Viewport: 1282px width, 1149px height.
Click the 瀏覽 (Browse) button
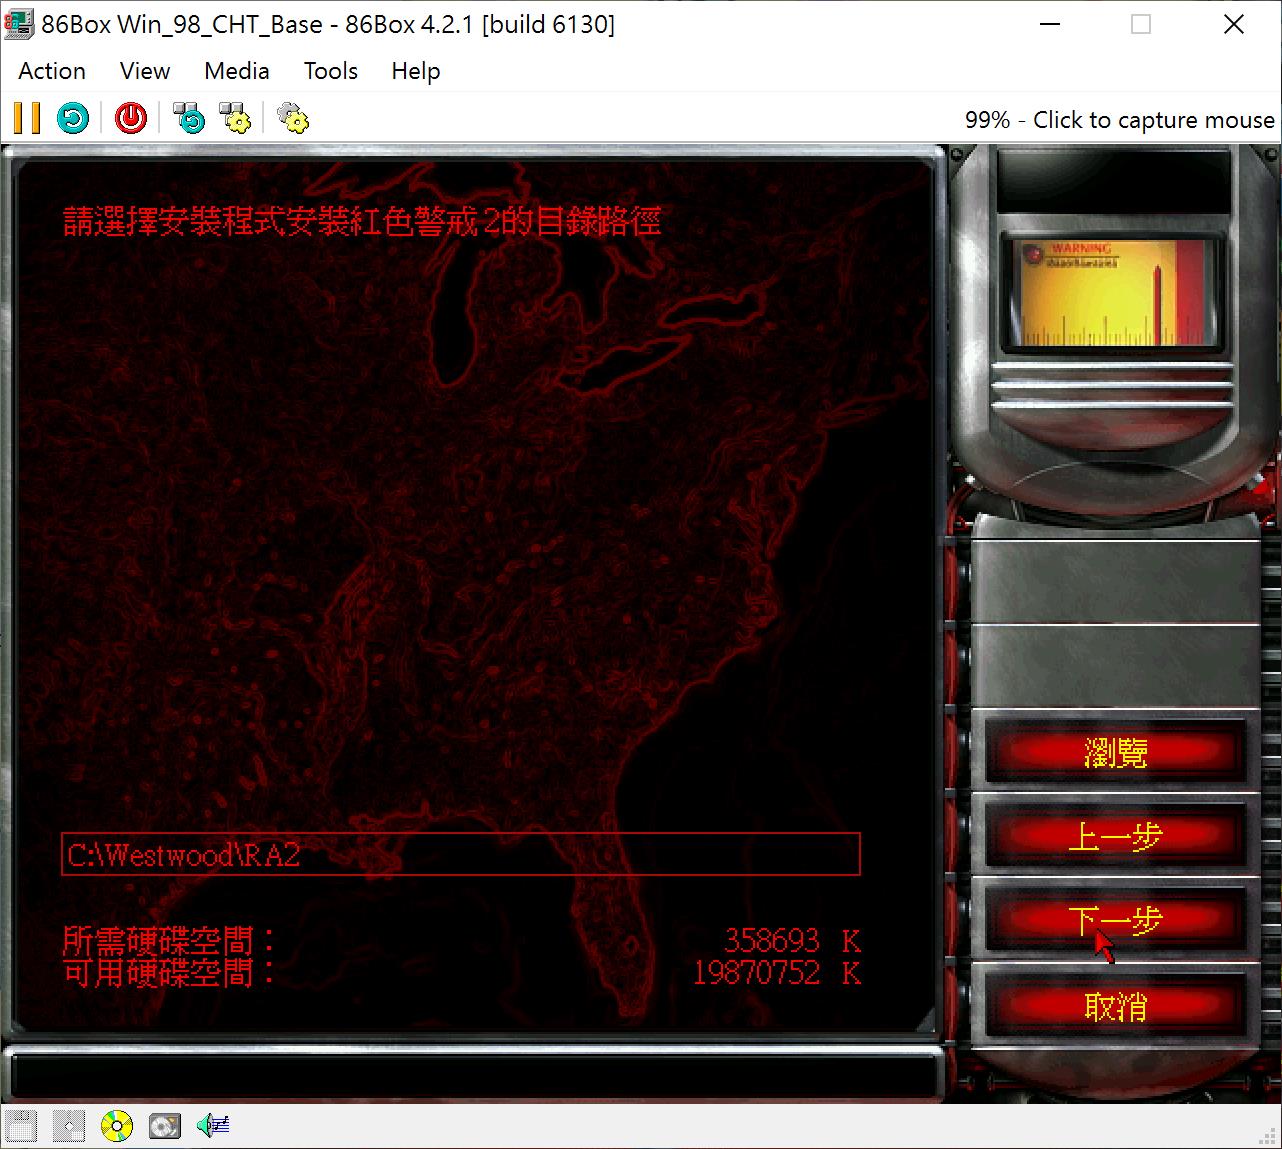point(1115,752)
